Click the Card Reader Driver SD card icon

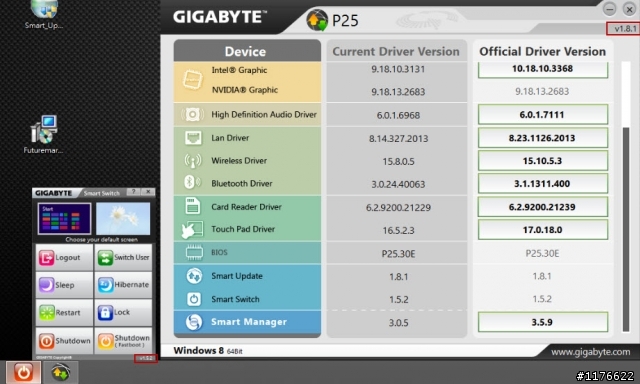193,206
